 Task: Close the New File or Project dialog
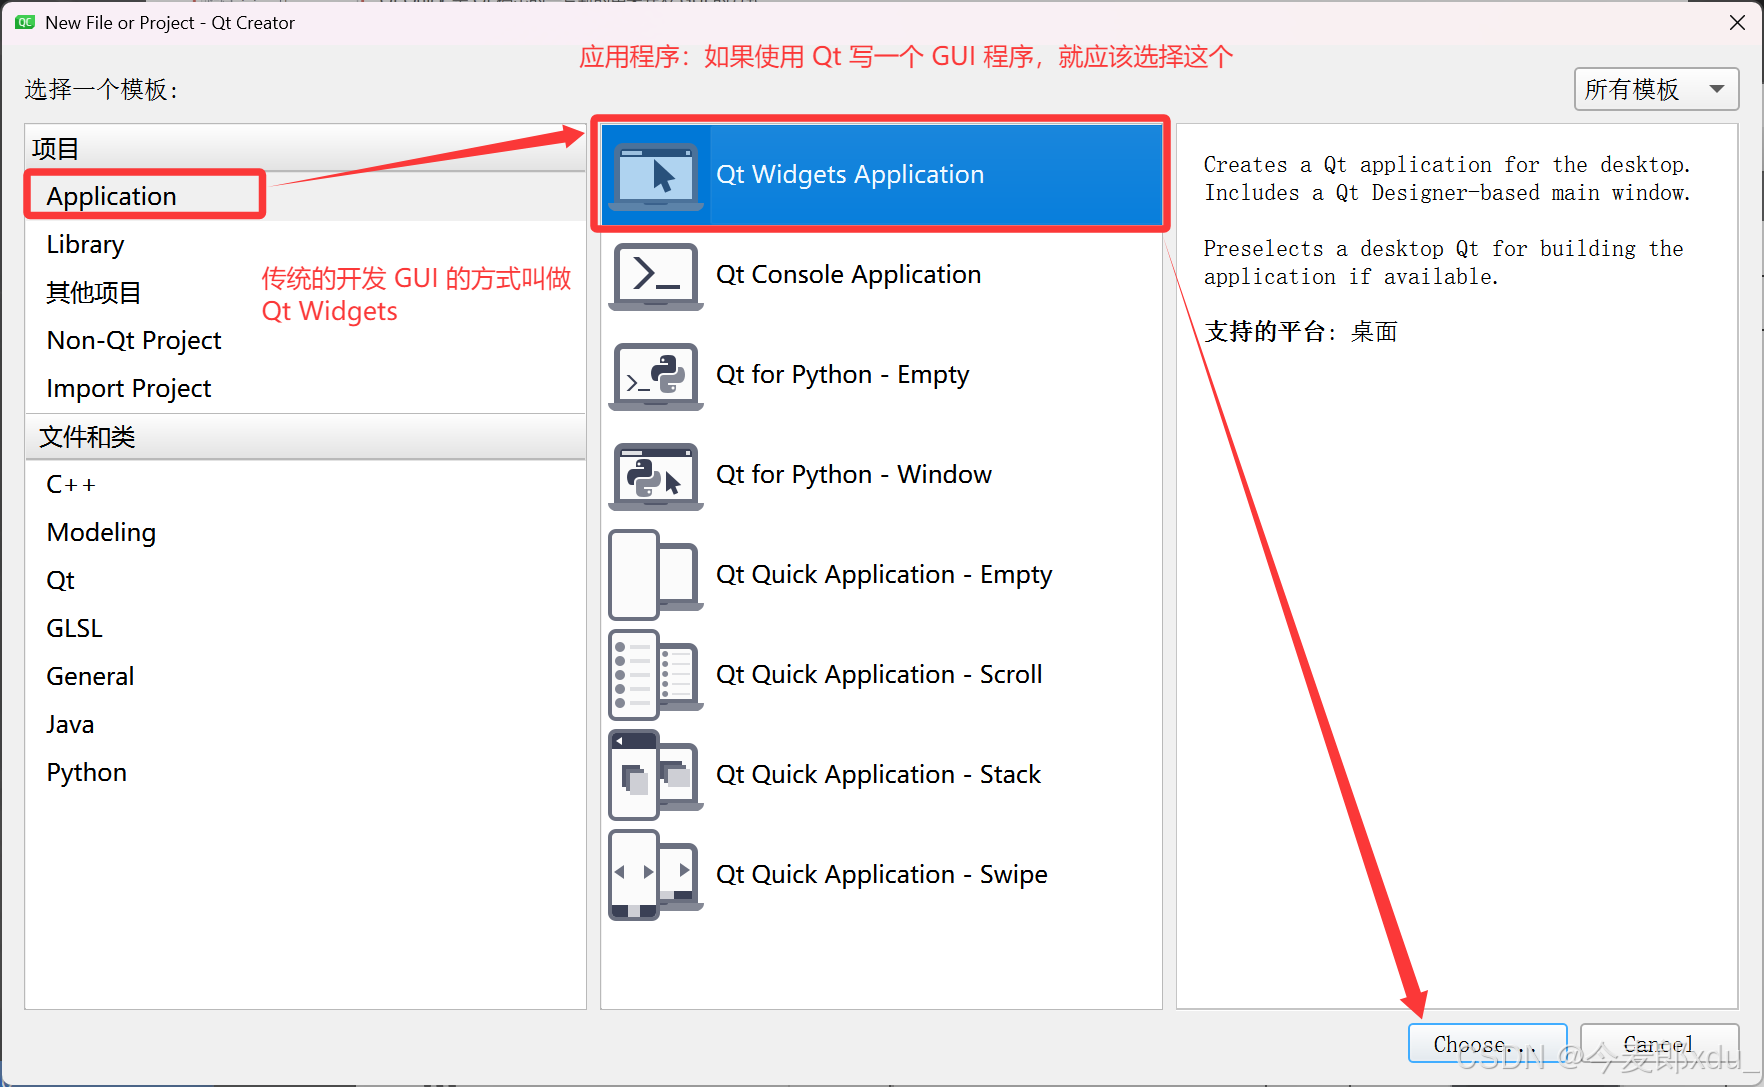(x=1737, y=22)
